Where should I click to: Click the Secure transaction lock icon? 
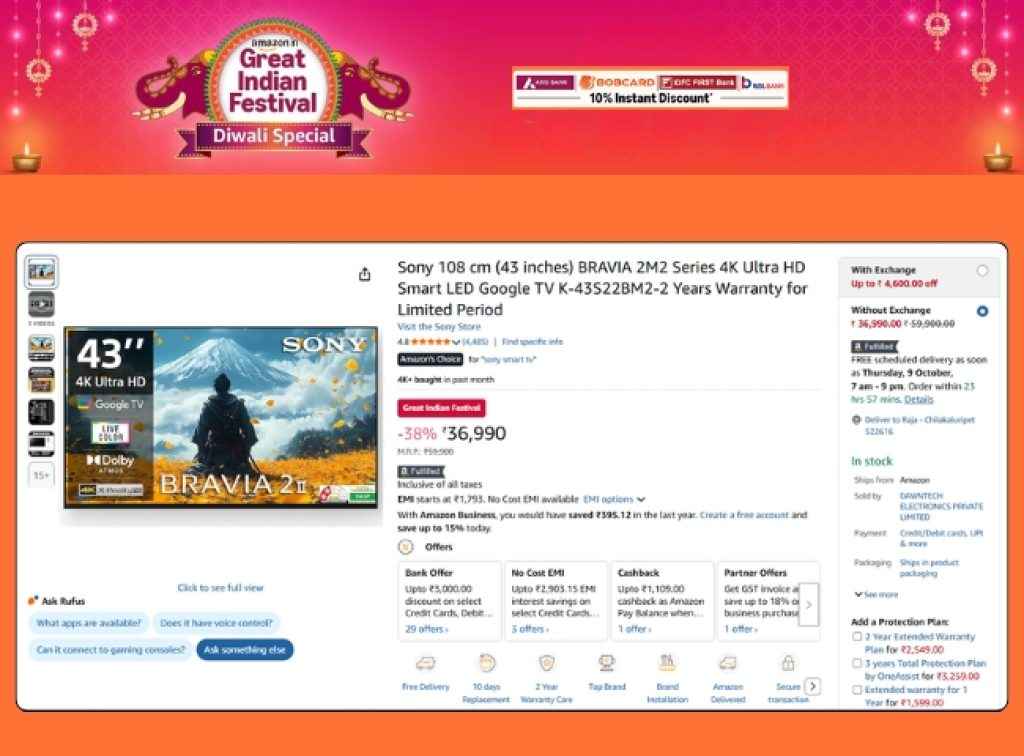[788, 664]
